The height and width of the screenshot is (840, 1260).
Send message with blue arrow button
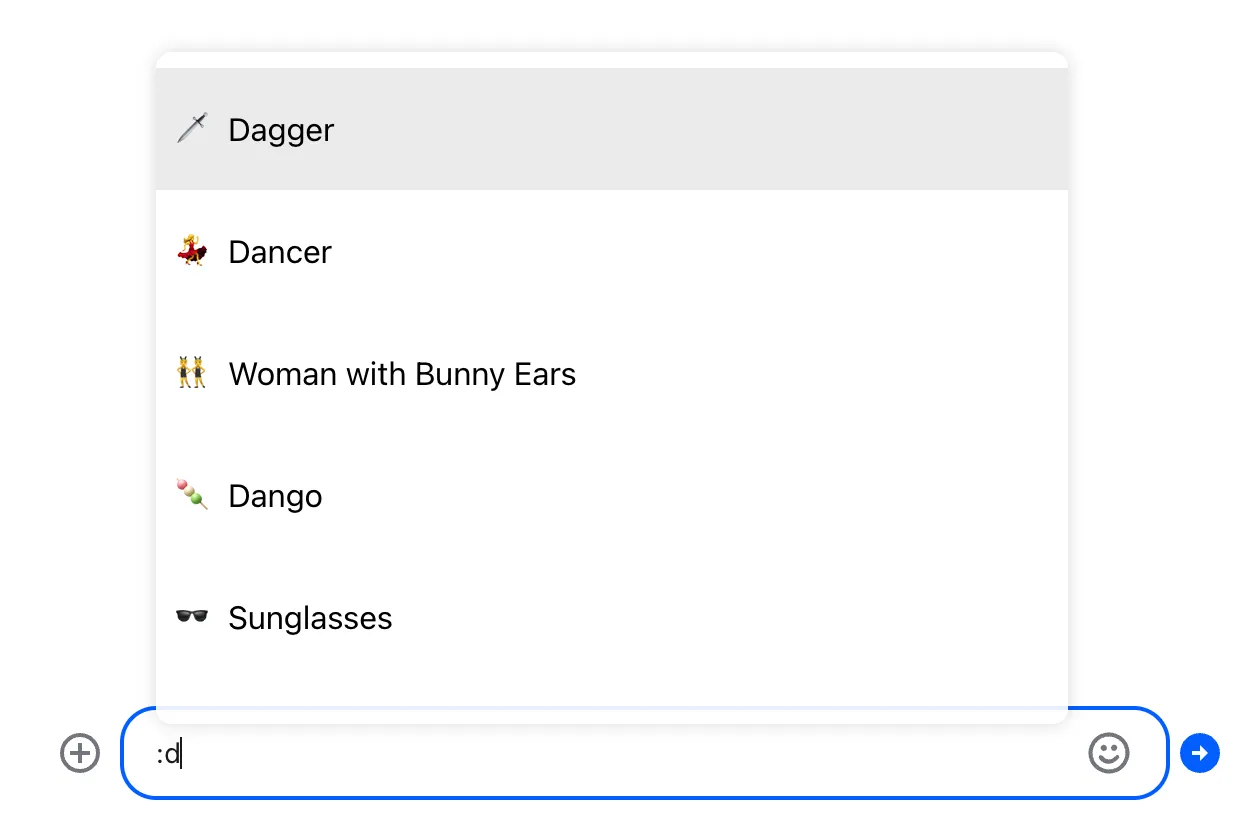(x=1199, y=753)
